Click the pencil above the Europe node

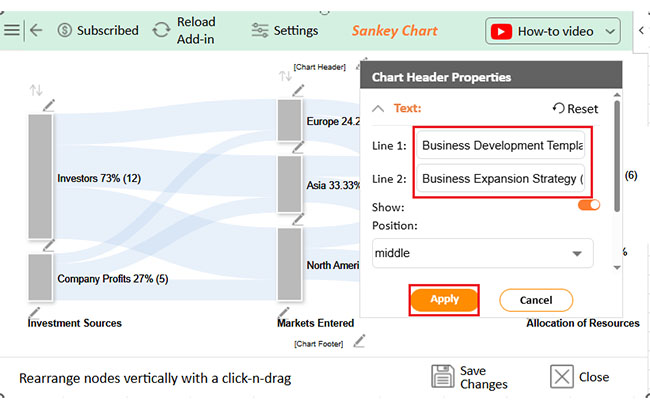pos(298,90)
